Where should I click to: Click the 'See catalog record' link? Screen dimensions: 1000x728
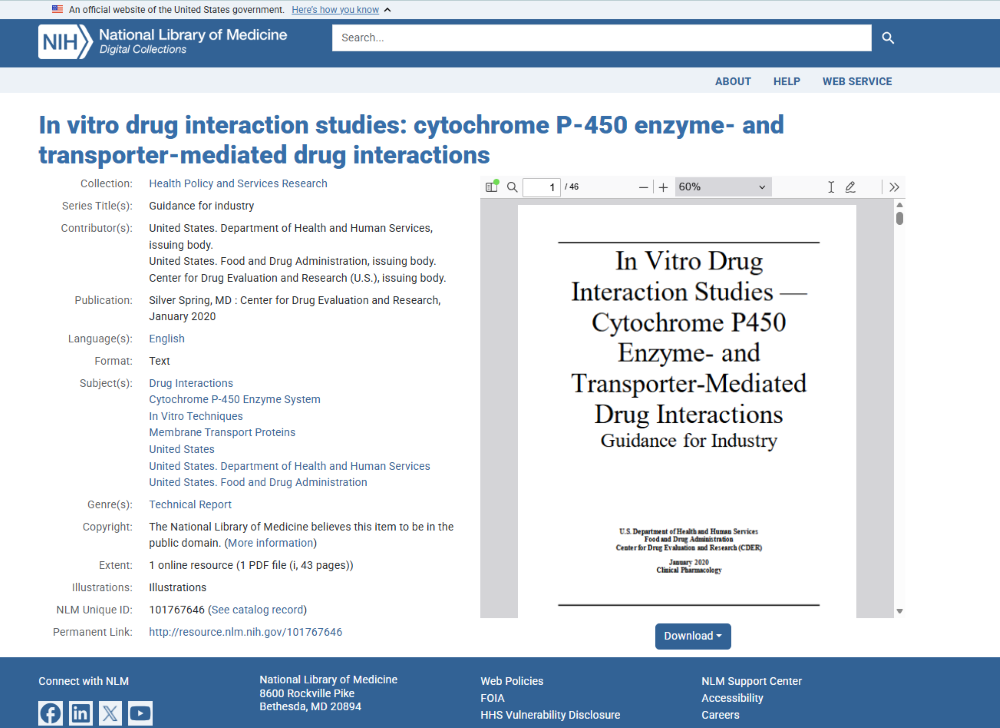(257, 610)
